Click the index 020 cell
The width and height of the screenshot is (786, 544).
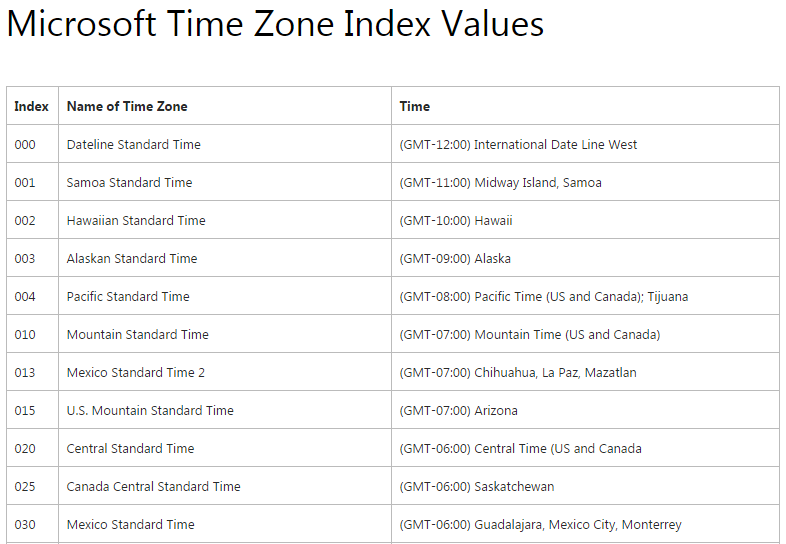25,448
